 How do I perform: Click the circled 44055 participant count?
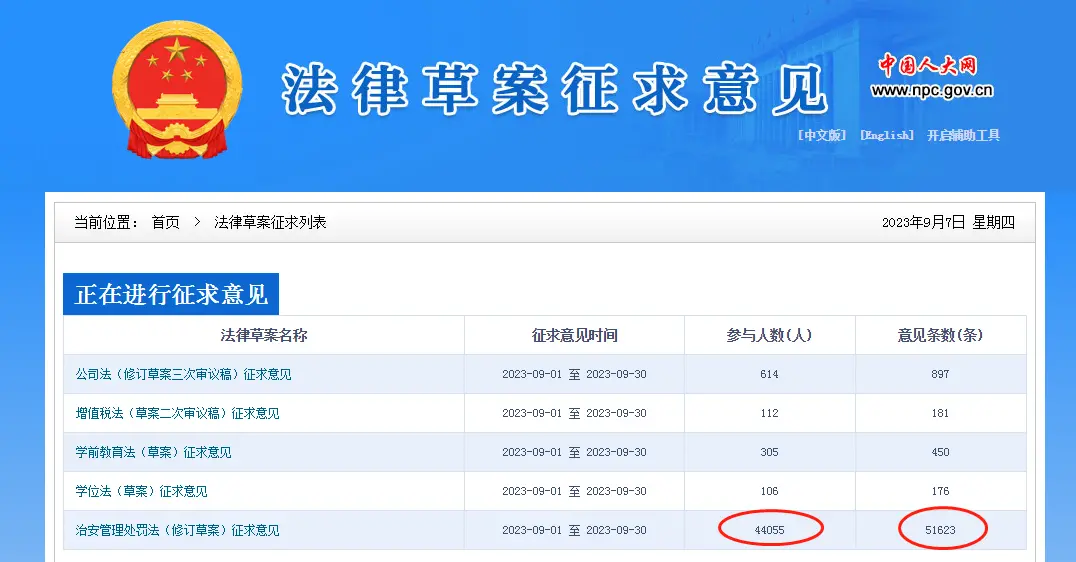[x=769, y=530]
